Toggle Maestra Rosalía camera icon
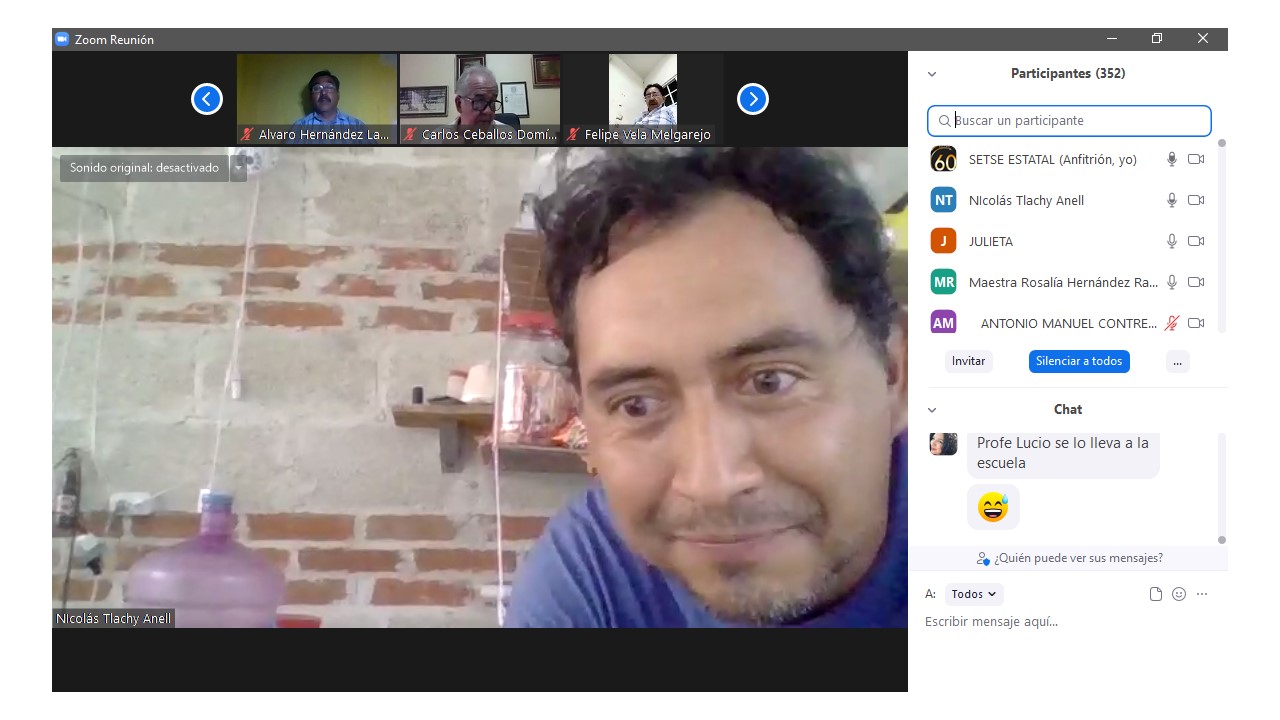The width and height of the screenshot is (1280, 720). pyautogui.click(x=1196, y=282)
